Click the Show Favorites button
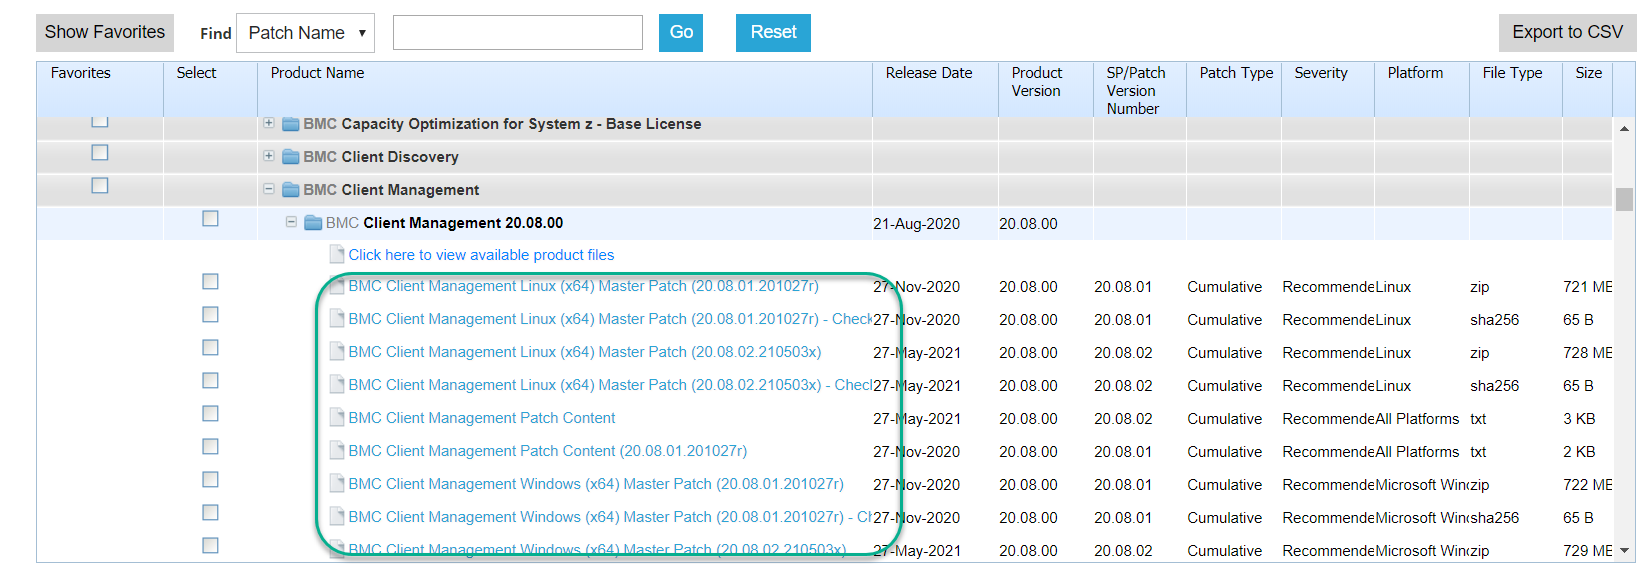This screenshot has width=1638, height=564. [x=105, y=32]
